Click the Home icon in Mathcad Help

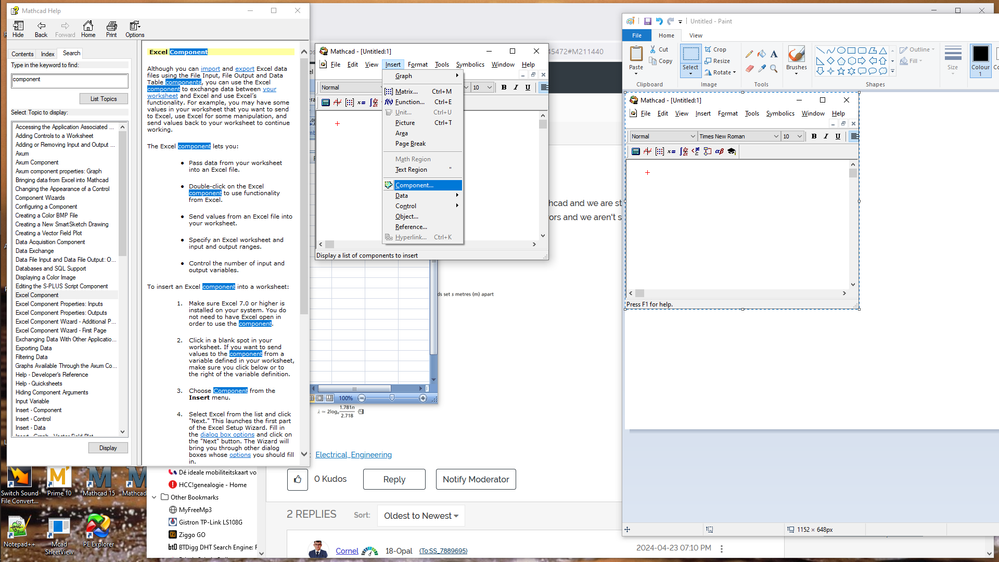coord(88,28)
